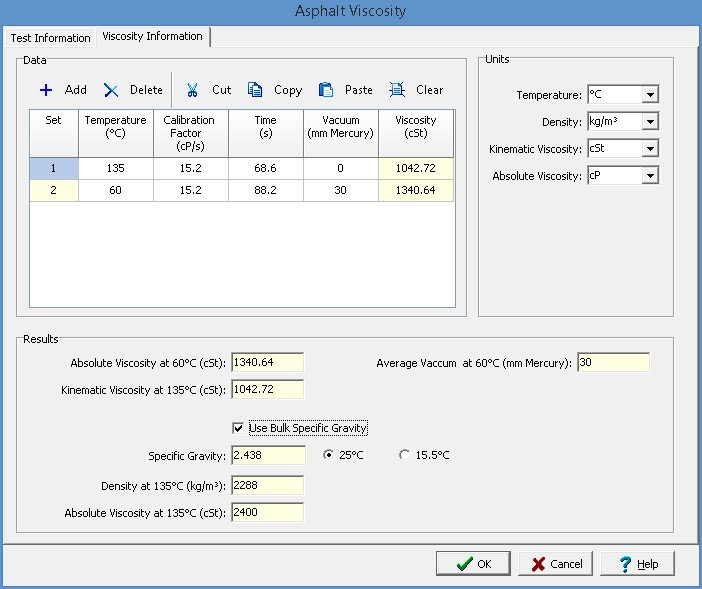Toggle the Use Bulk Specific Gravity checkbox

[x=238, y=428]
